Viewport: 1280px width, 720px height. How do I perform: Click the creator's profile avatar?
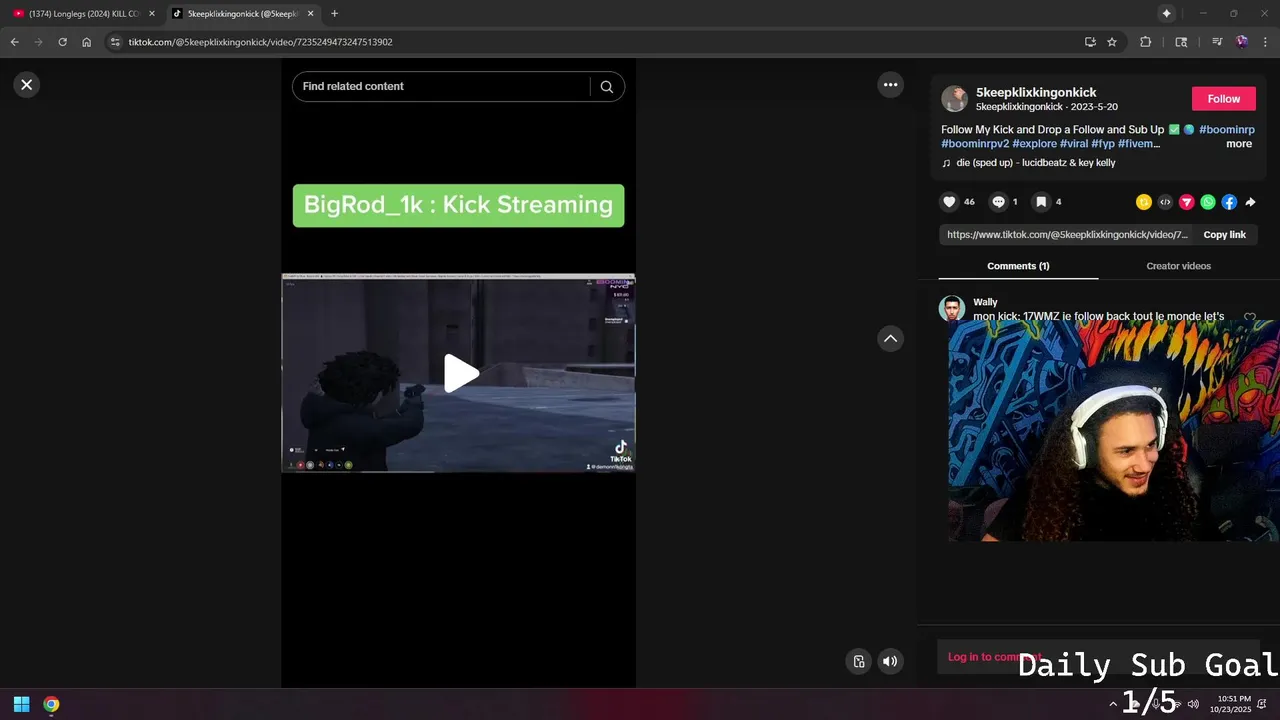pos(955,99)
